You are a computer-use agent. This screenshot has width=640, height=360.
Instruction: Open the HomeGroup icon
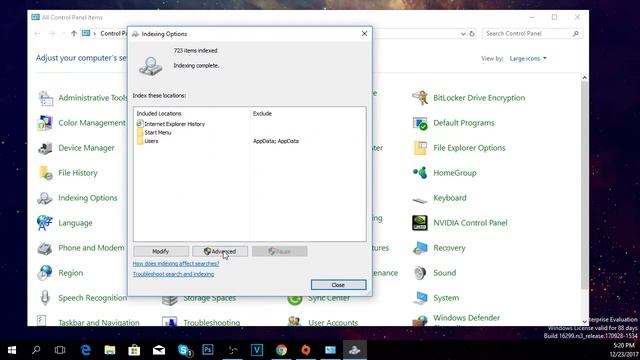click(420, 173)
